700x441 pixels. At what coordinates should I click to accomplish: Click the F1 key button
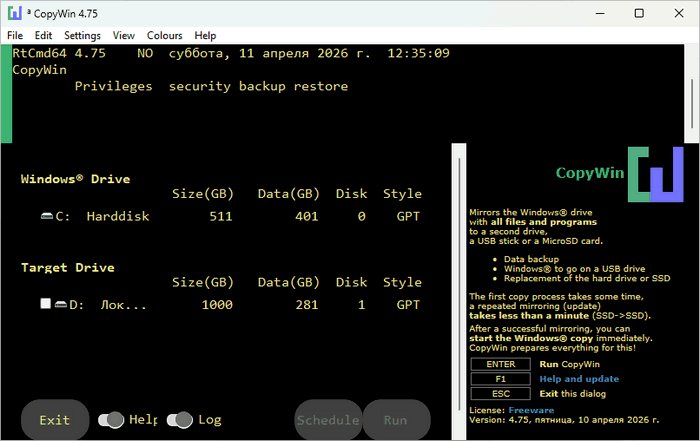[500, 379]
